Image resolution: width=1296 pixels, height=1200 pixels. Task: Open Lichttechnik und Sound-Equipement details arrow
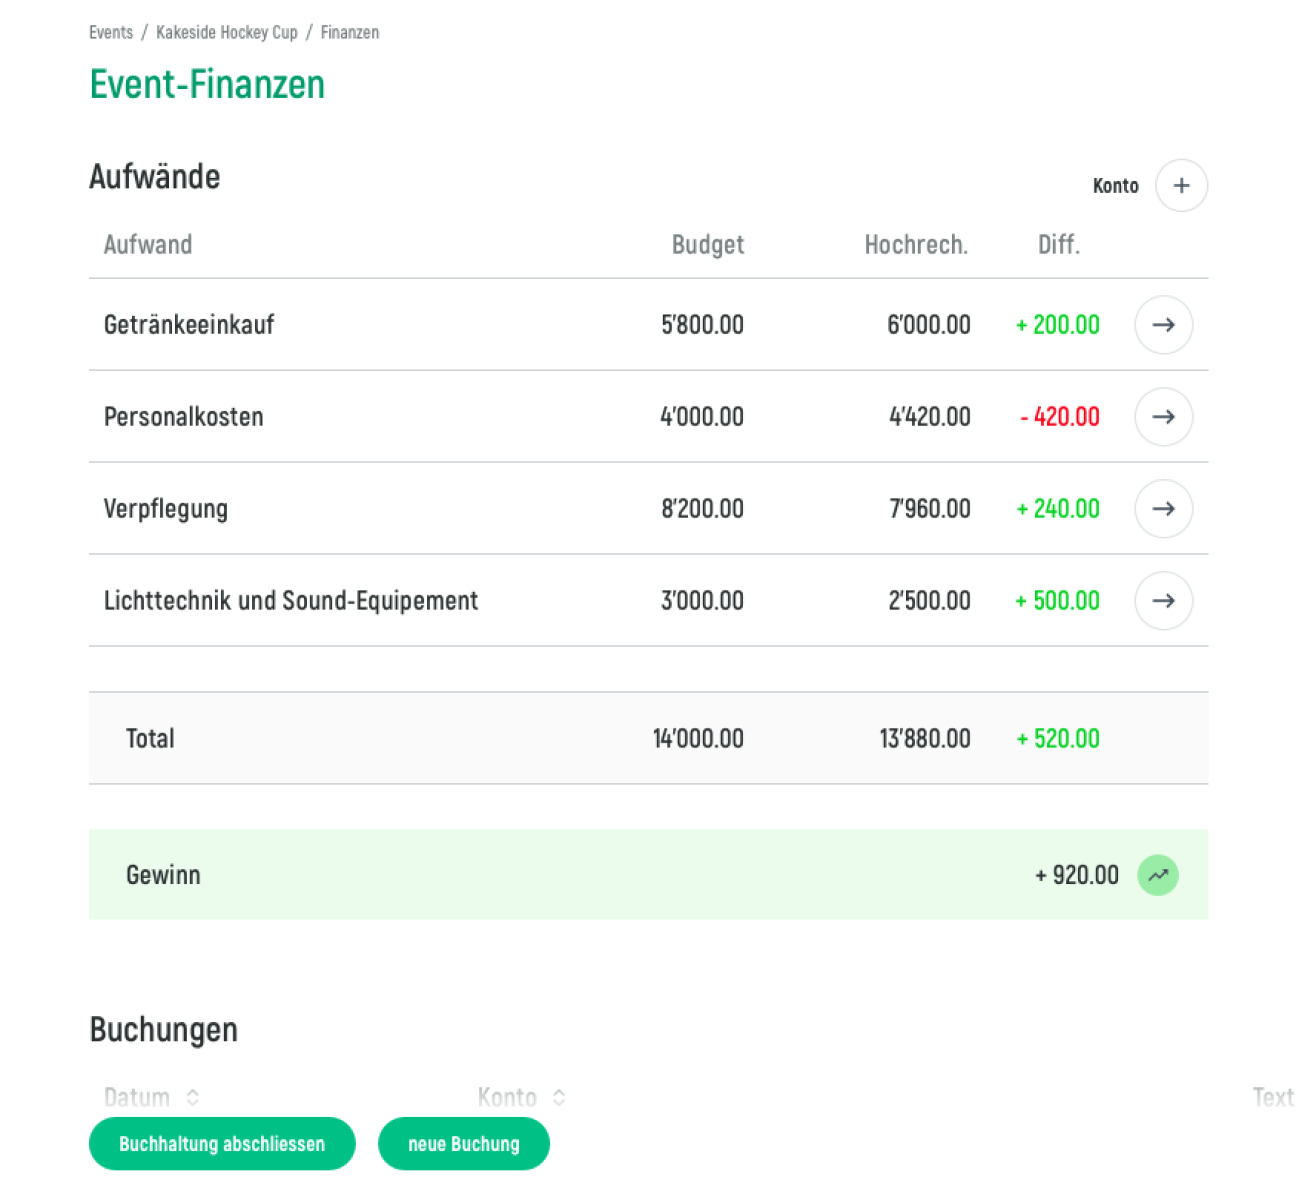(x=1163, y=601)
